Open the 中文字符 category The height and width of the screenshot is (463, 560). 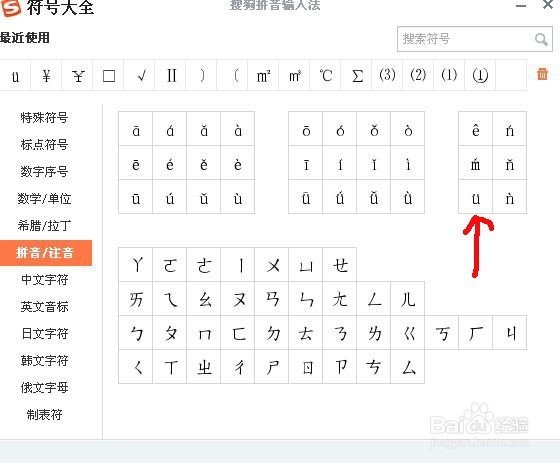[44, 280]
